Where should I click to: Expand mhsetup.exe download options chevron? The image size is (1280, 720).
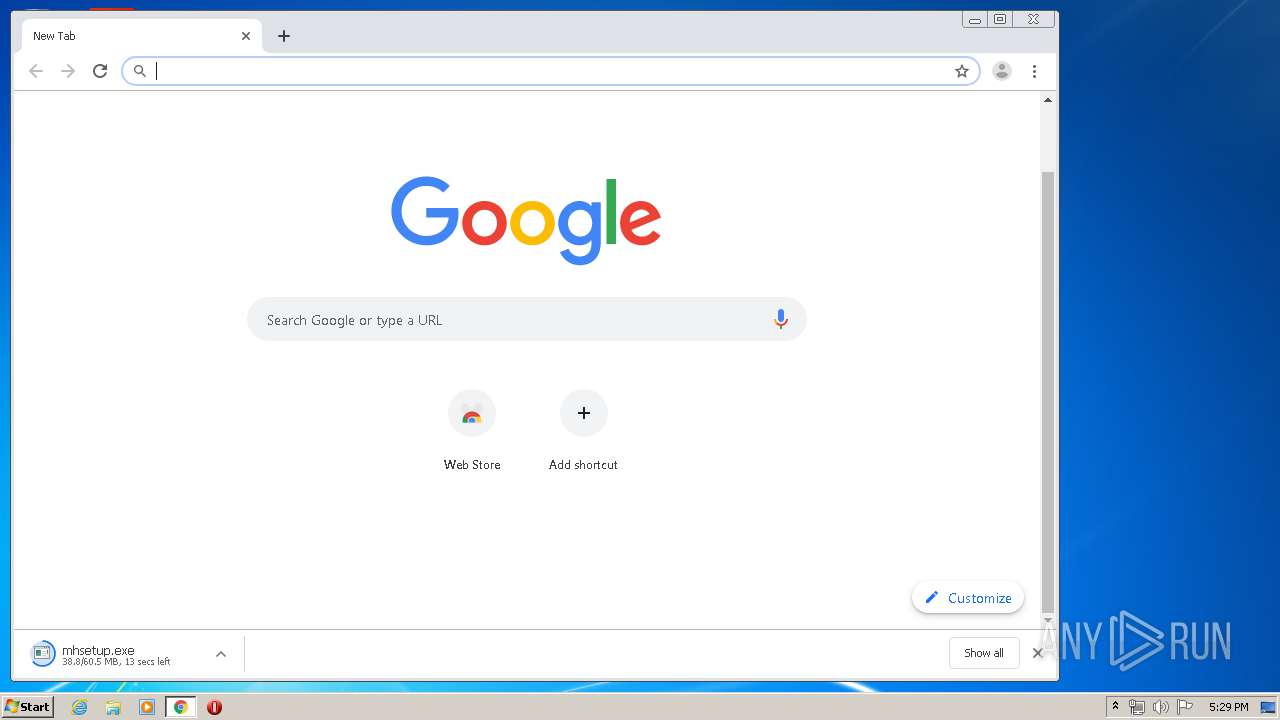tap(221, 654)
